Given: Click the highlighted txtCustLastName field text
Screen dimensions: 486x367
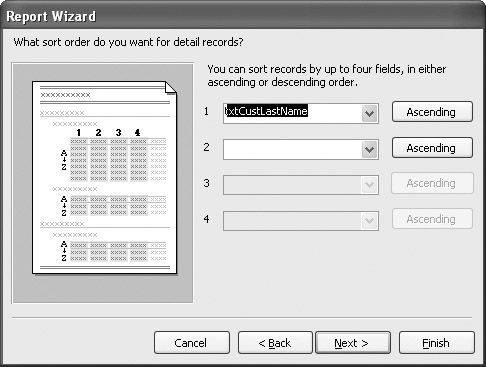Looking at the screenshot, I should point(266,111).
